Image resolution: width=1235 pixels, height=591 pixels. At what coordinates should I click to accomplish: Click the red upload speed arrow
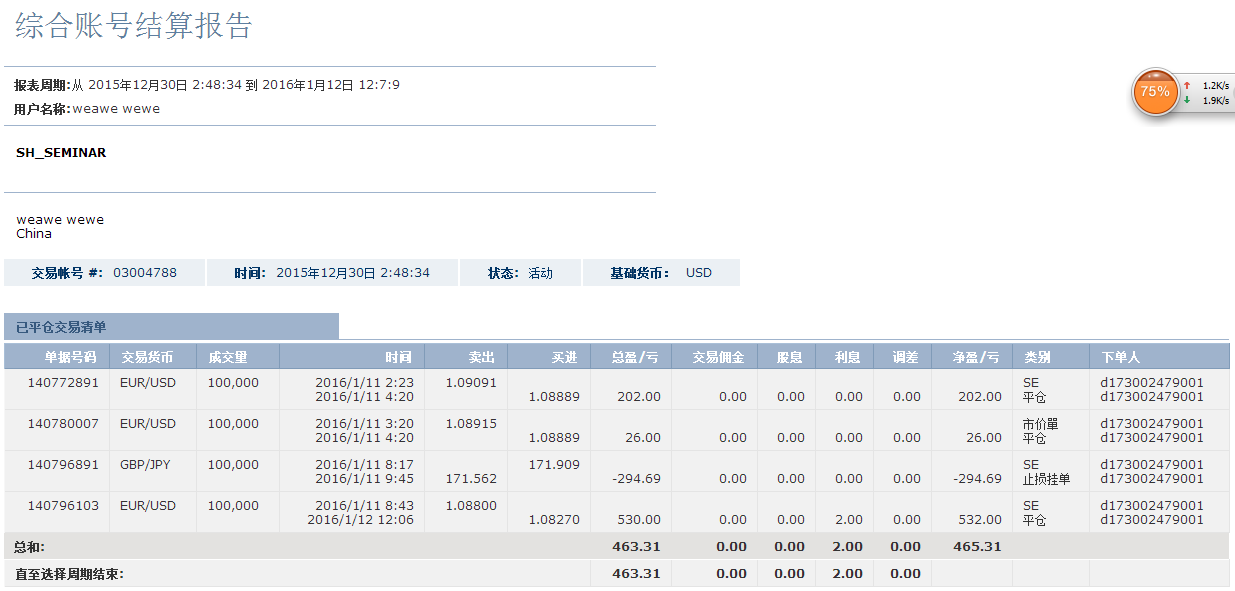(1187, 86)
